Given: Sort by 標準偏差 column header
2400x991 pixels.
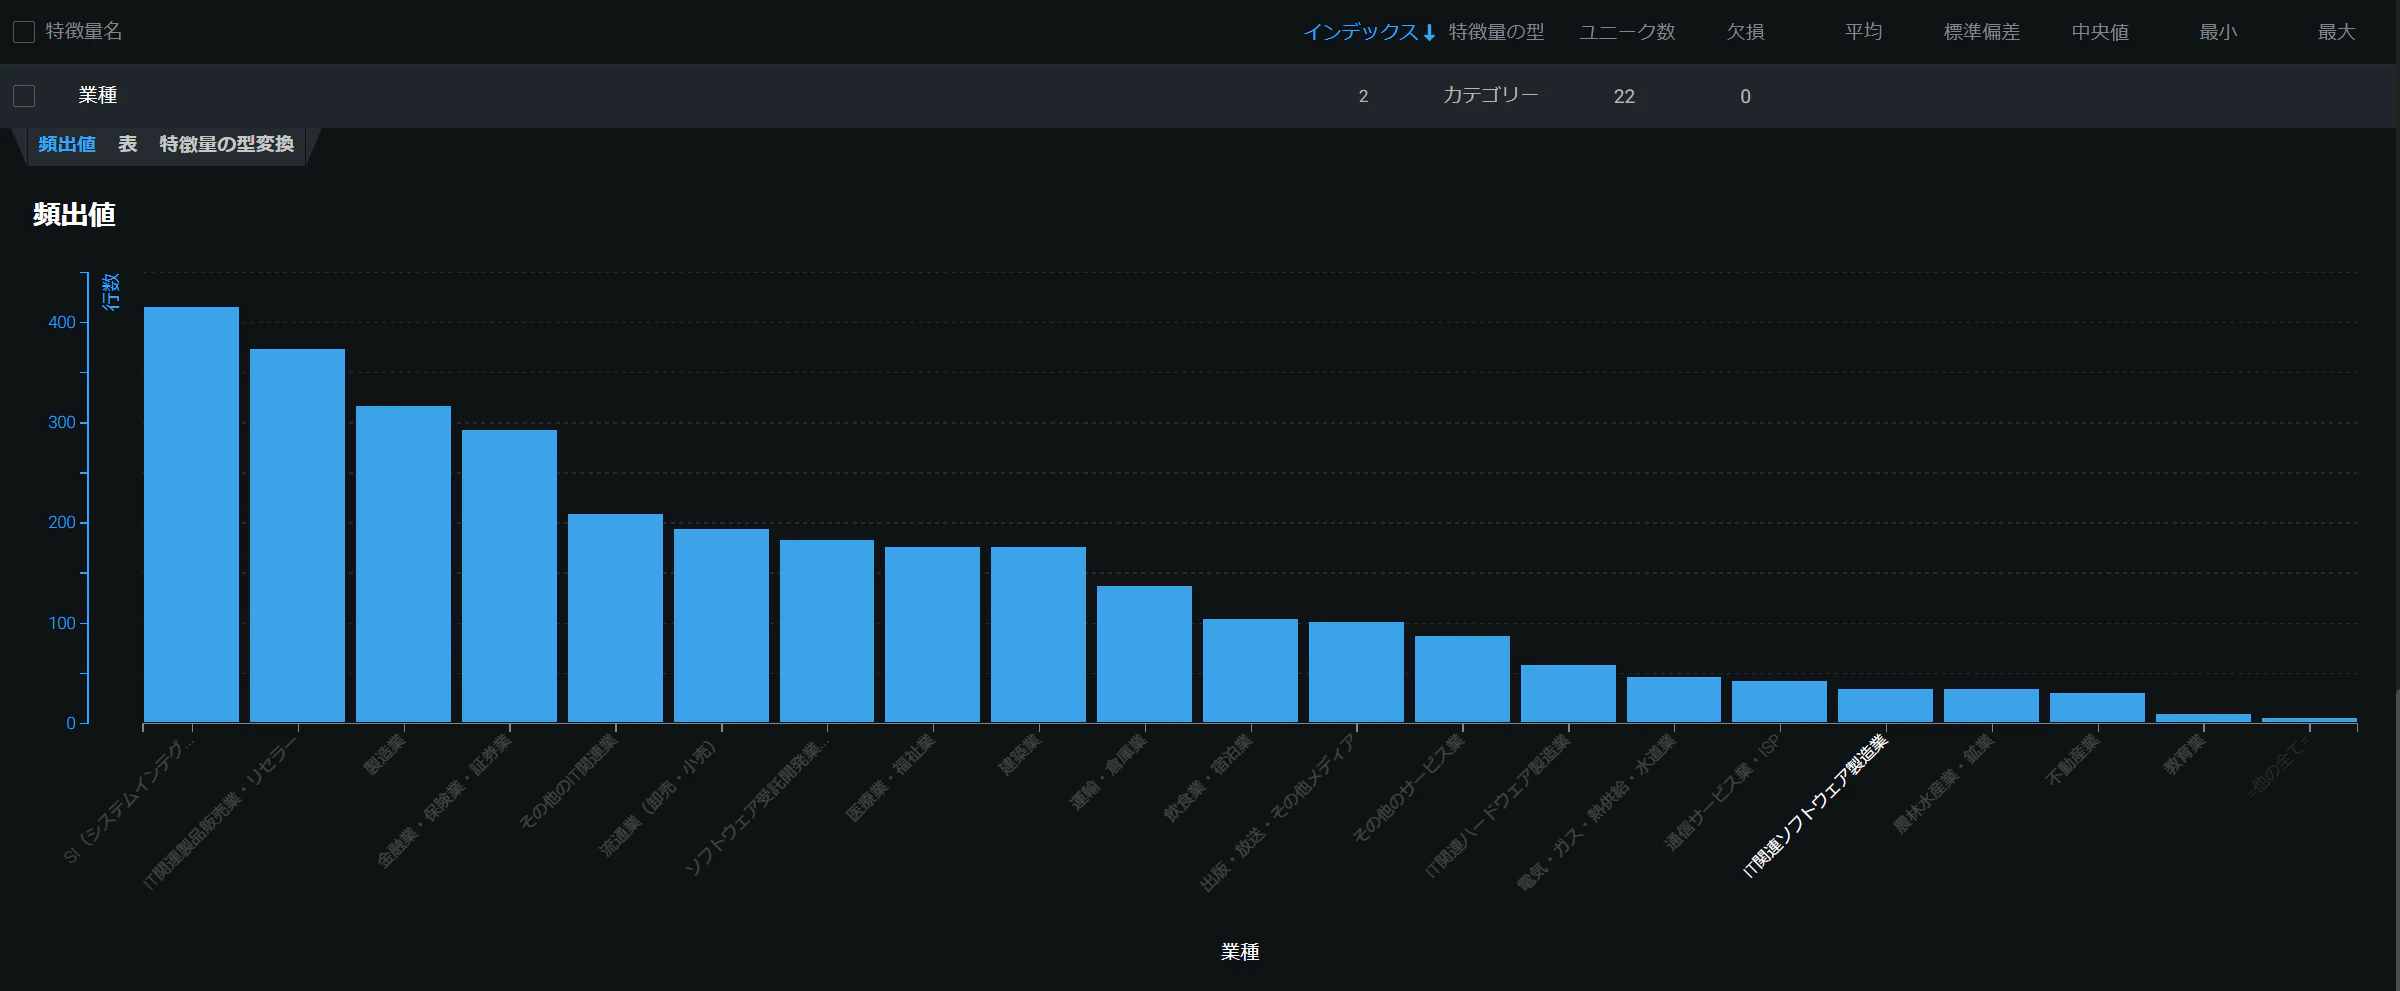Looking at the screenshot, I should click(x=1981, y=32).
